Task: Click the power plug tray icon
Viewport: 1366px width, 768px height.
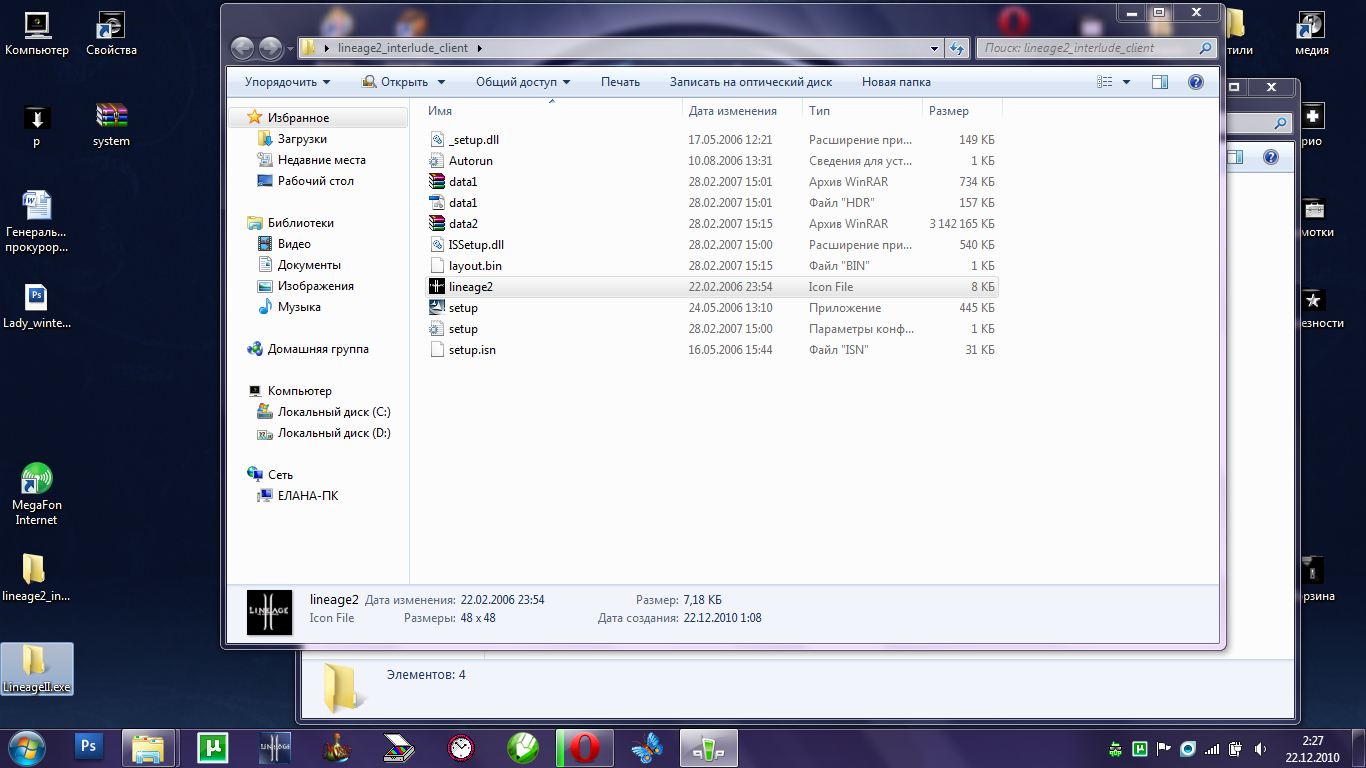Action: (1236, 748)
